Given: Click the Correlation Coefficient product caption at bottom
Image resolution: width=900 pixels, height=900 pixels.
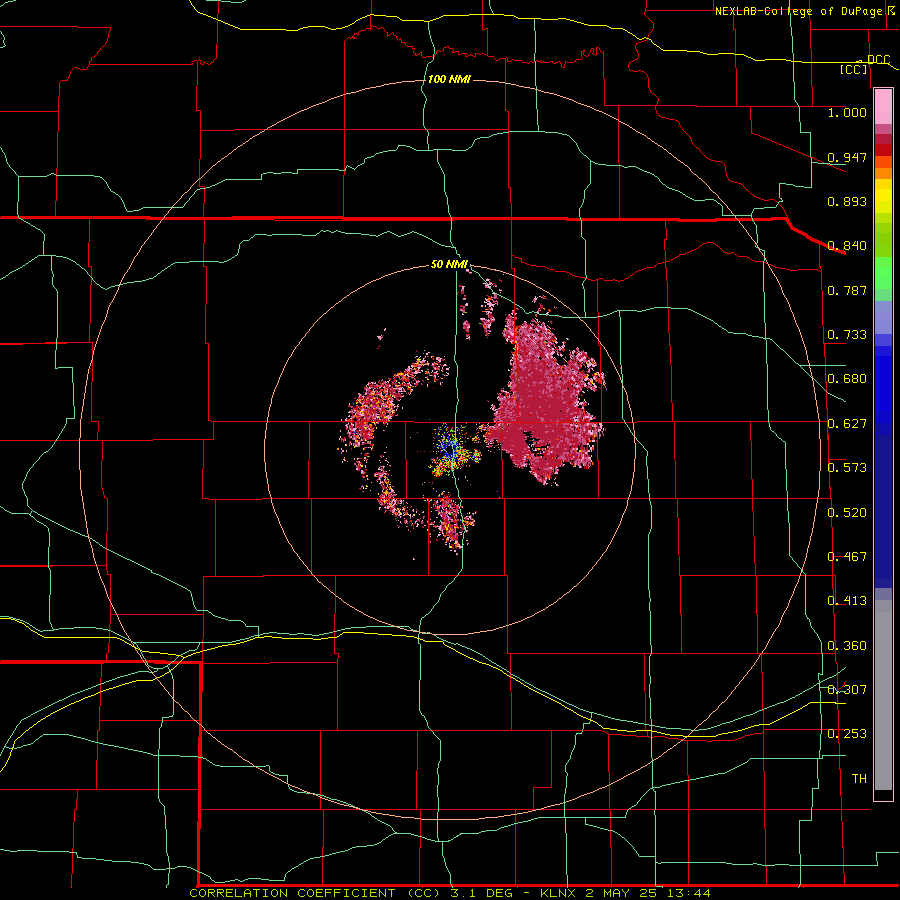Looking at the screenshot, I should coord(450,893).
